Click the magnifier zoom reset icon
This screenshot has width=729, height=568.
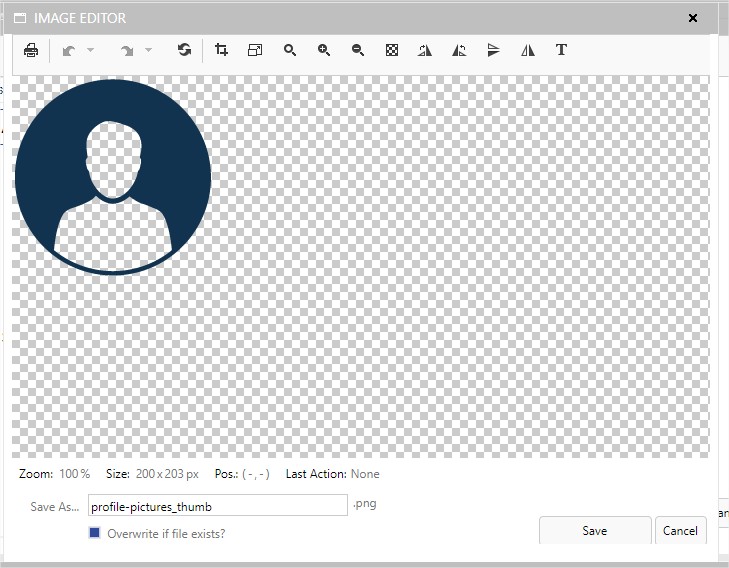click(x=290, y=50)
